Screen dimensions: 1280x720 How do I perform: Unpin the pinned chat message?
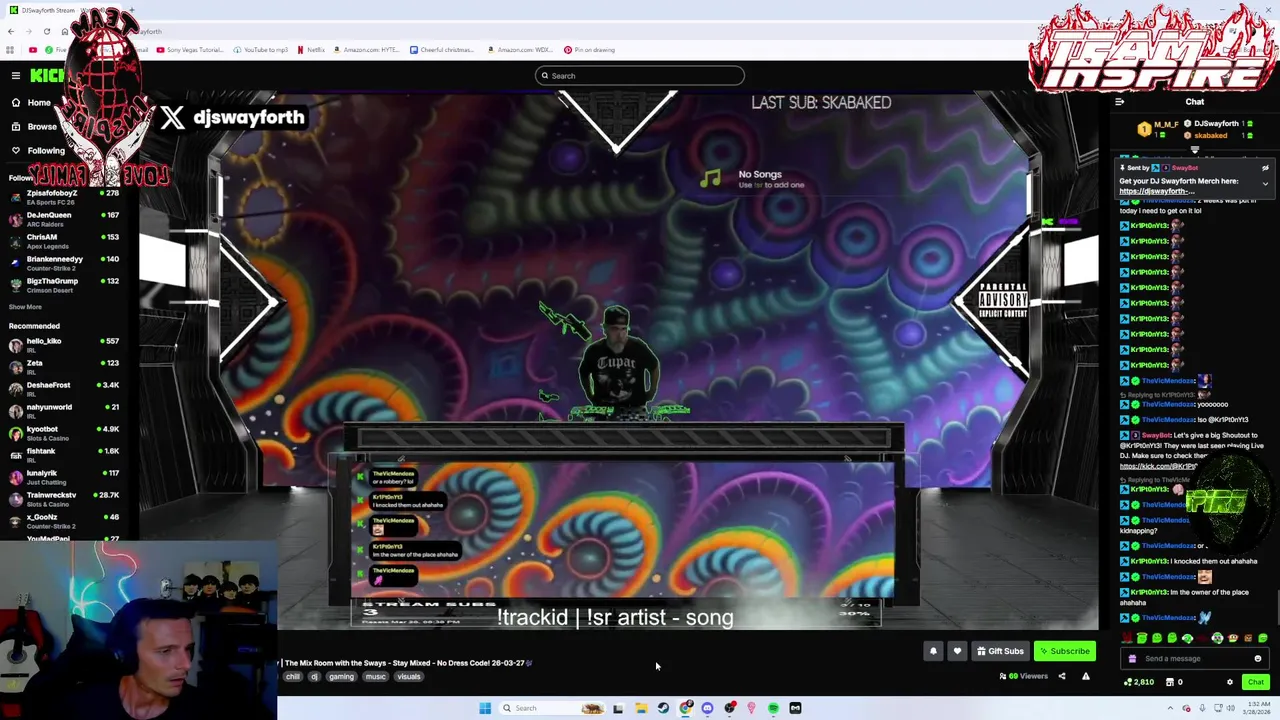tap(1265, 168)
